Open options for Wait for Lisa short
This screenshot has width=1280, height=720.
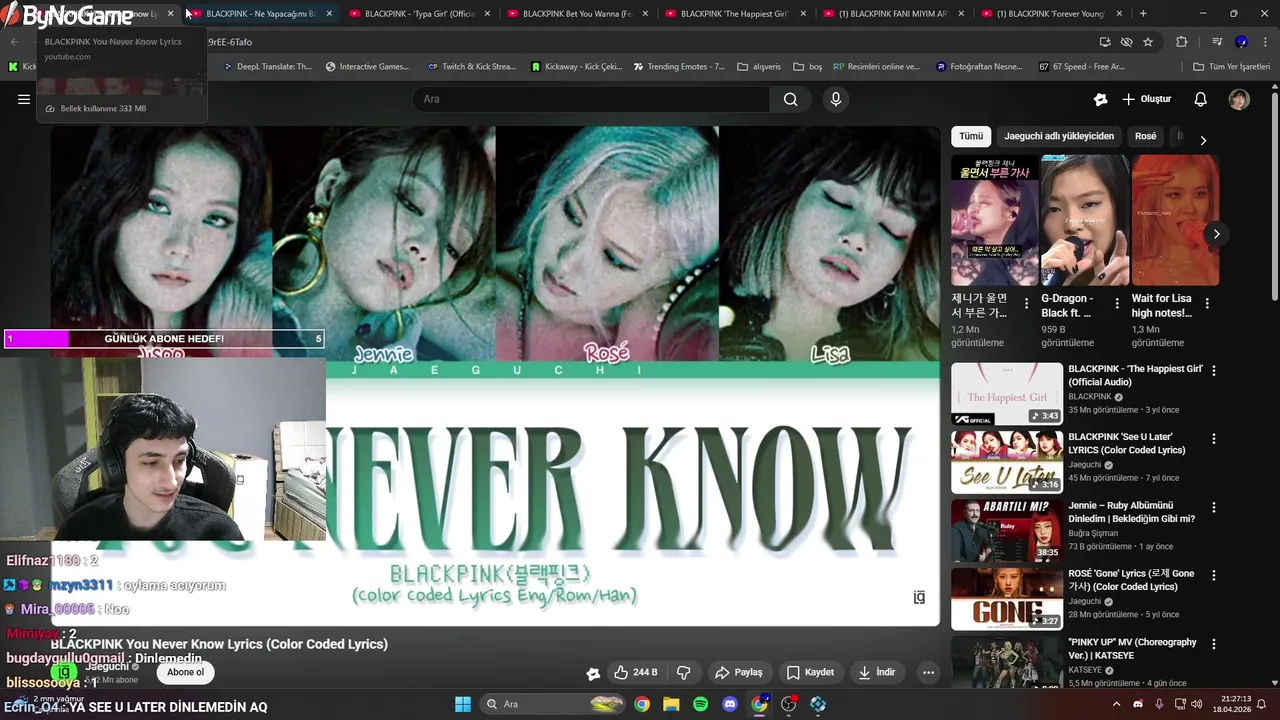tap(1207, 303)
